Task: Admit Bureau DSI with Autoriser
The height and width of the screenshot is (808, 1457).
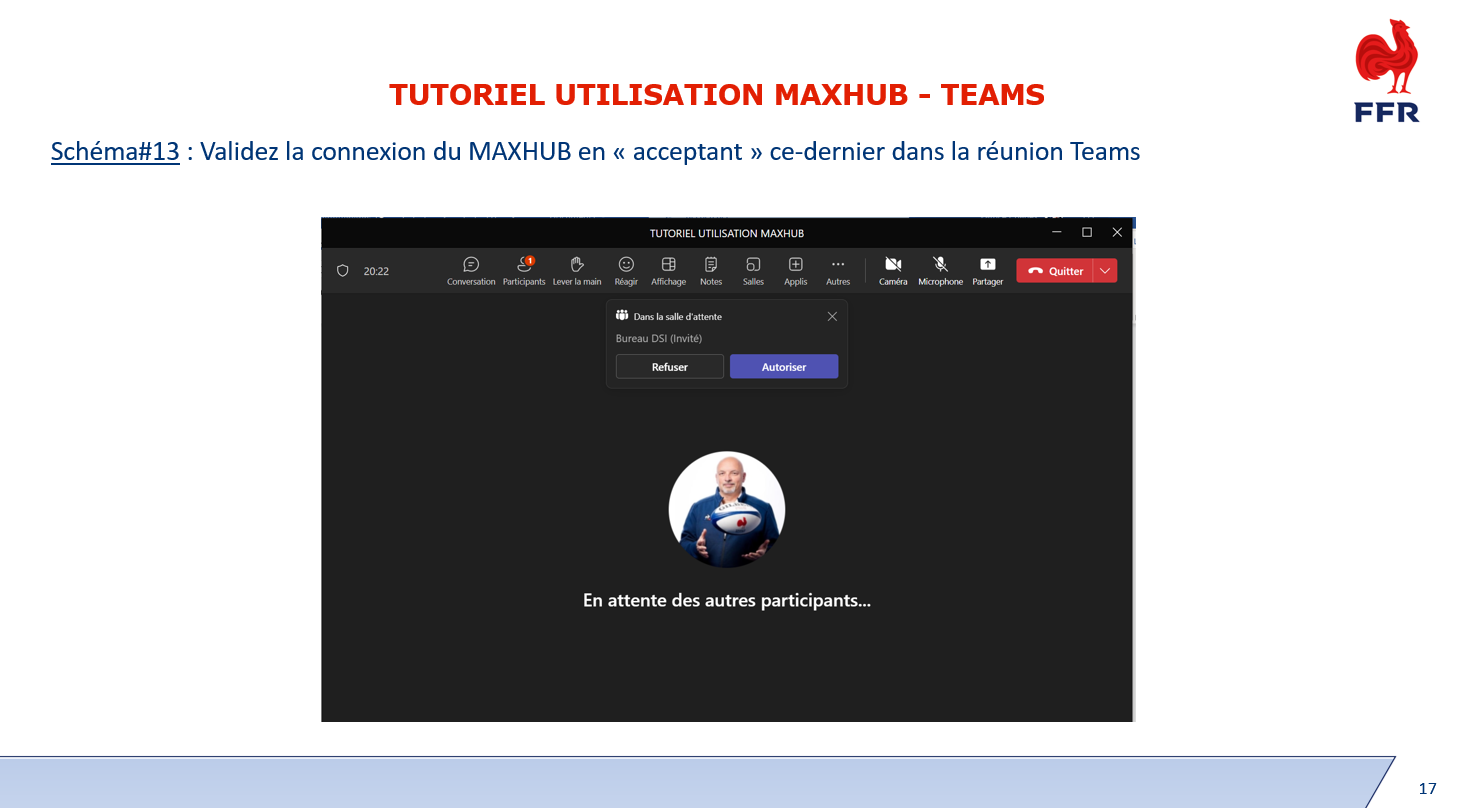Action: click(x=784, y=367)
